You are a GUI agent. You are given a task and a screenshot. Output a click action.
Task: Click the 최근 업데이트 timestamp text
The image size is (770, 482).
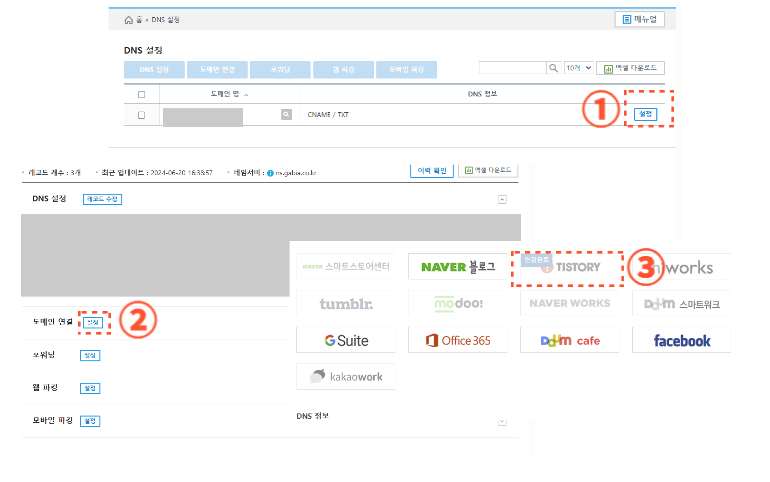coord(157,173)
